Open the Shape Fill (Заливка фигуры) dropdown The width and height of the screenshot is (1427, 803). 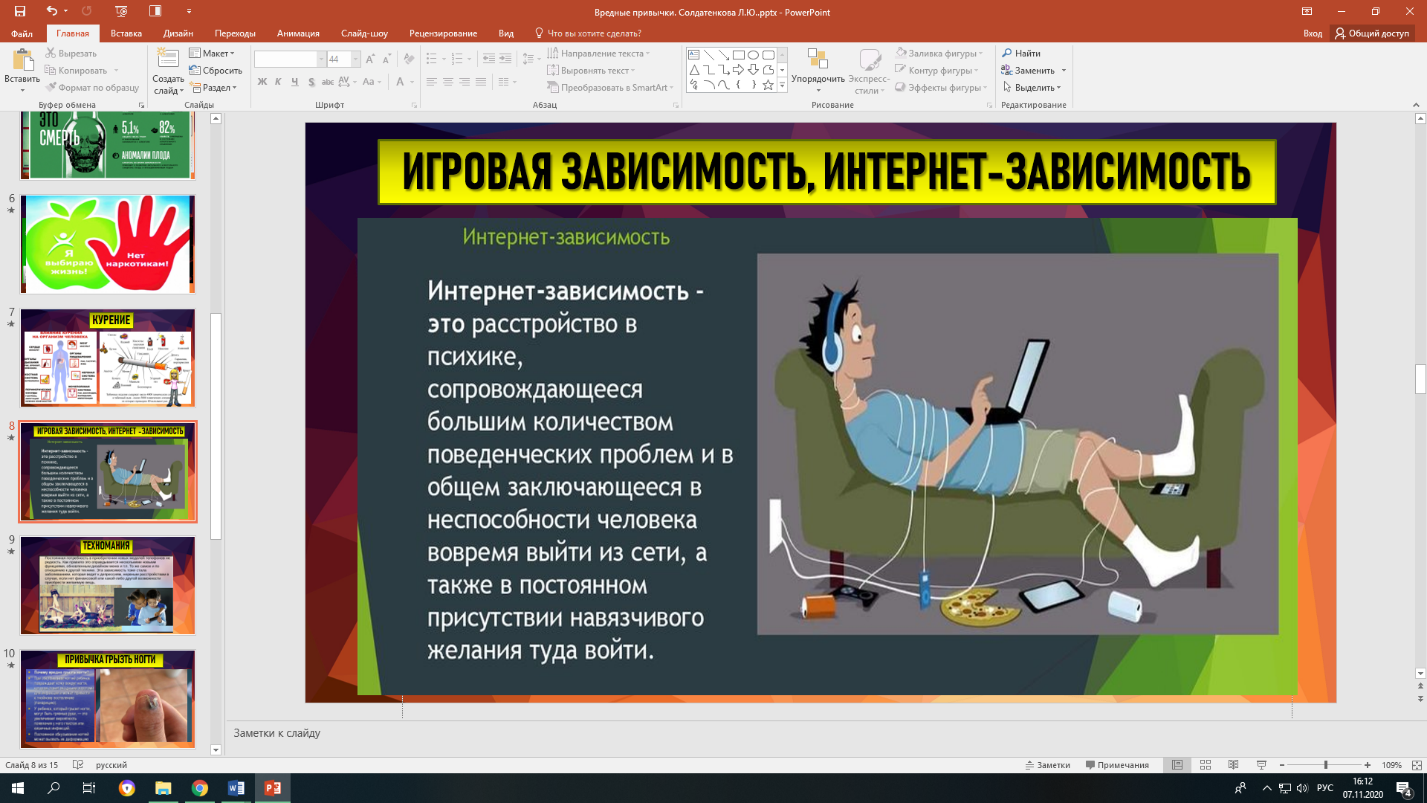pyautogui.click(x=939, y=54)
